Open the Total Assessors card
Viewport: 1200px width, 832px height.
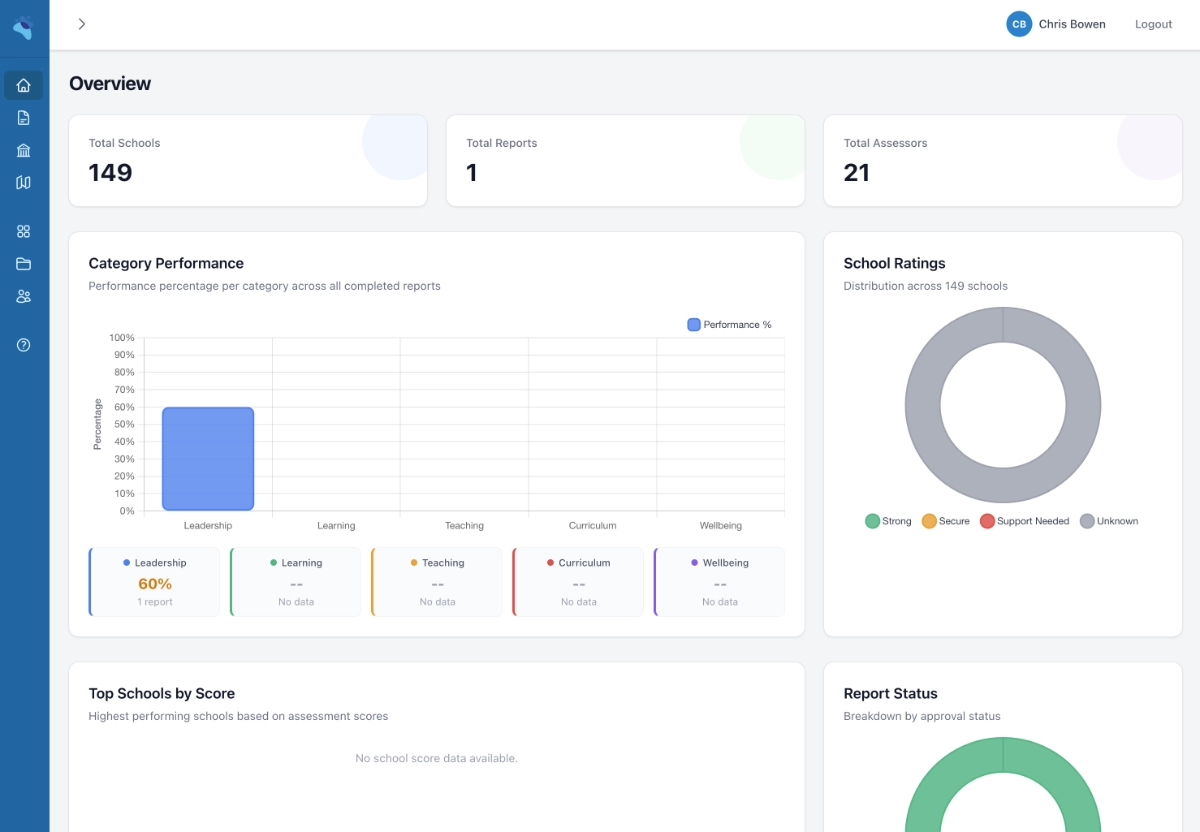tap(1003, 161)
